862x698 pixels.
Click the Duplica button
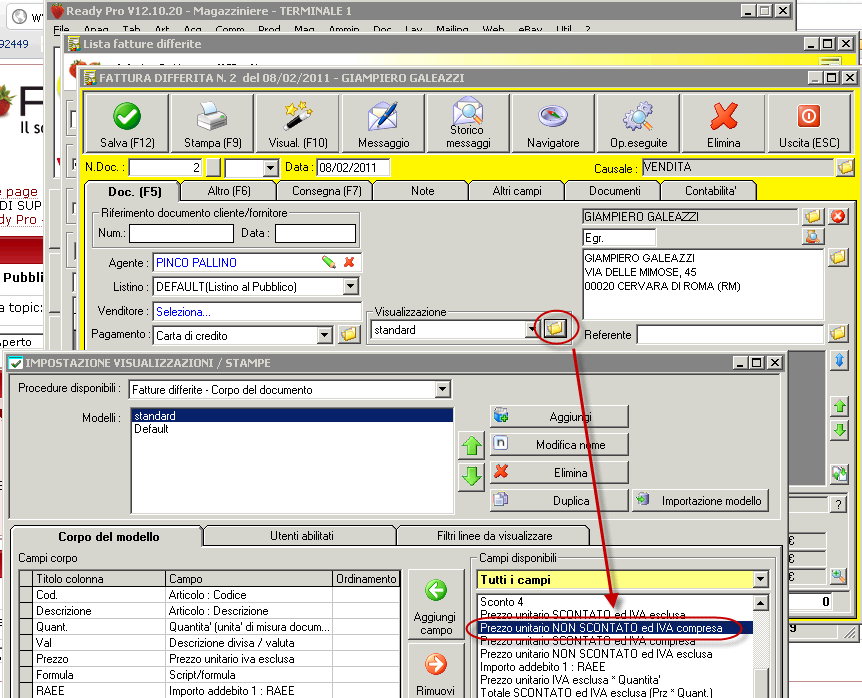tap(559, 500)
